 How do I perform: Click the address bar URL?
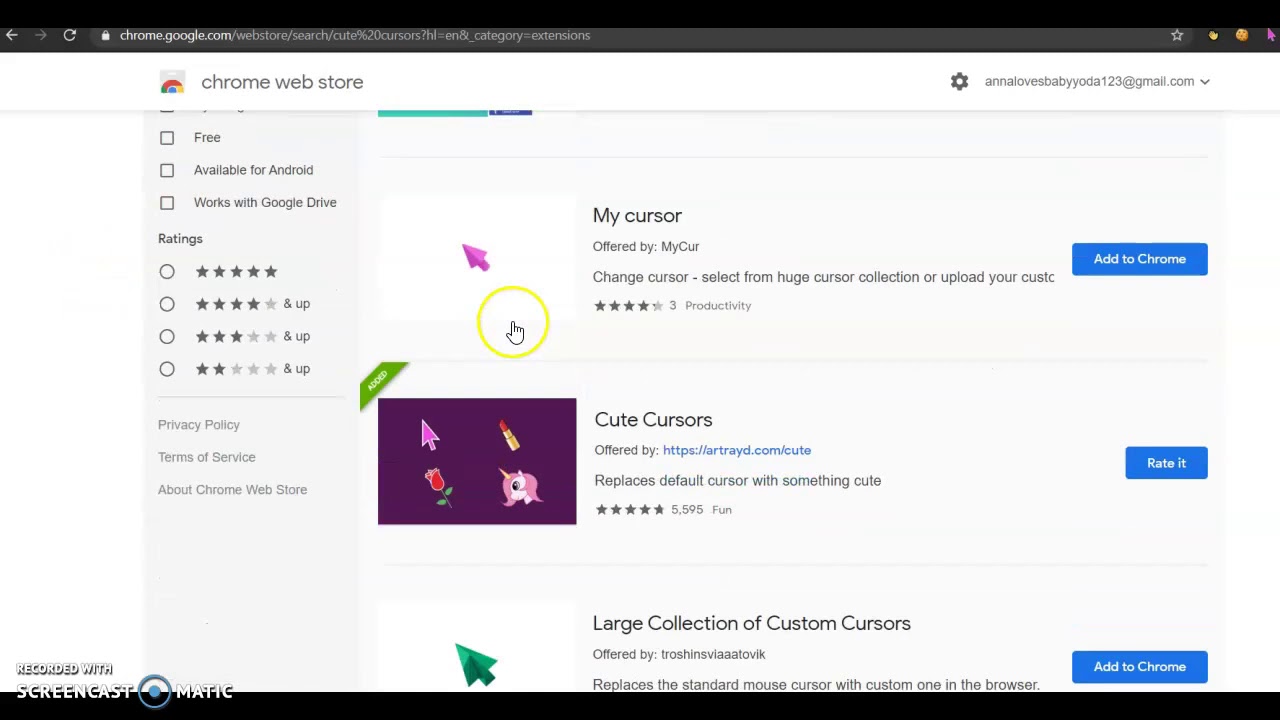tap(355, 35)
